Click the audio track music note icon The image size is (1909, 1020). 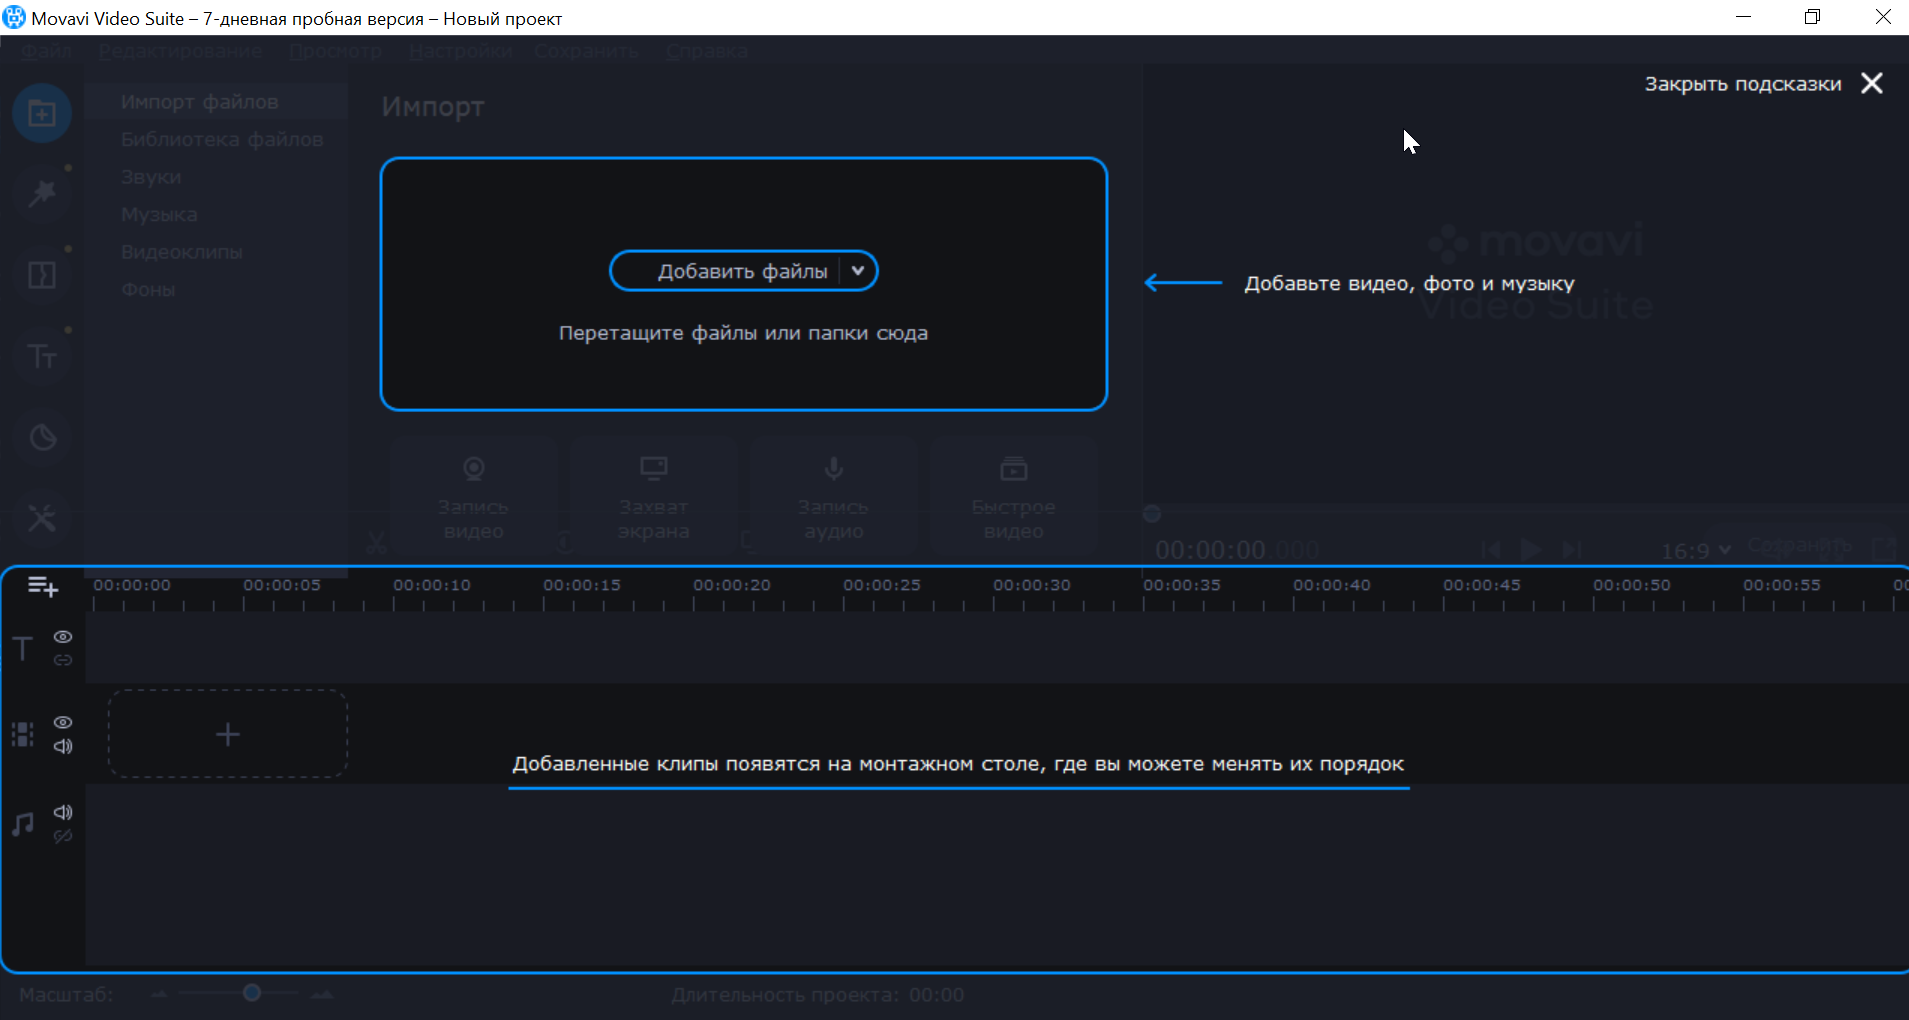click(23, 824)
